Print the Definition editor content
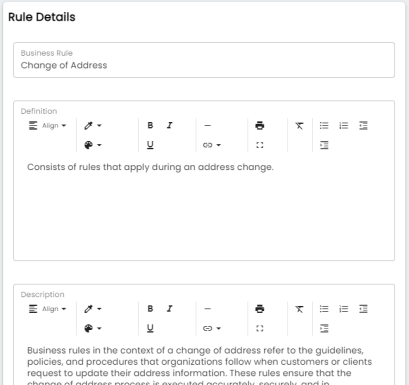This screenshot has width=409, height=385. click(x=260, y=126)
